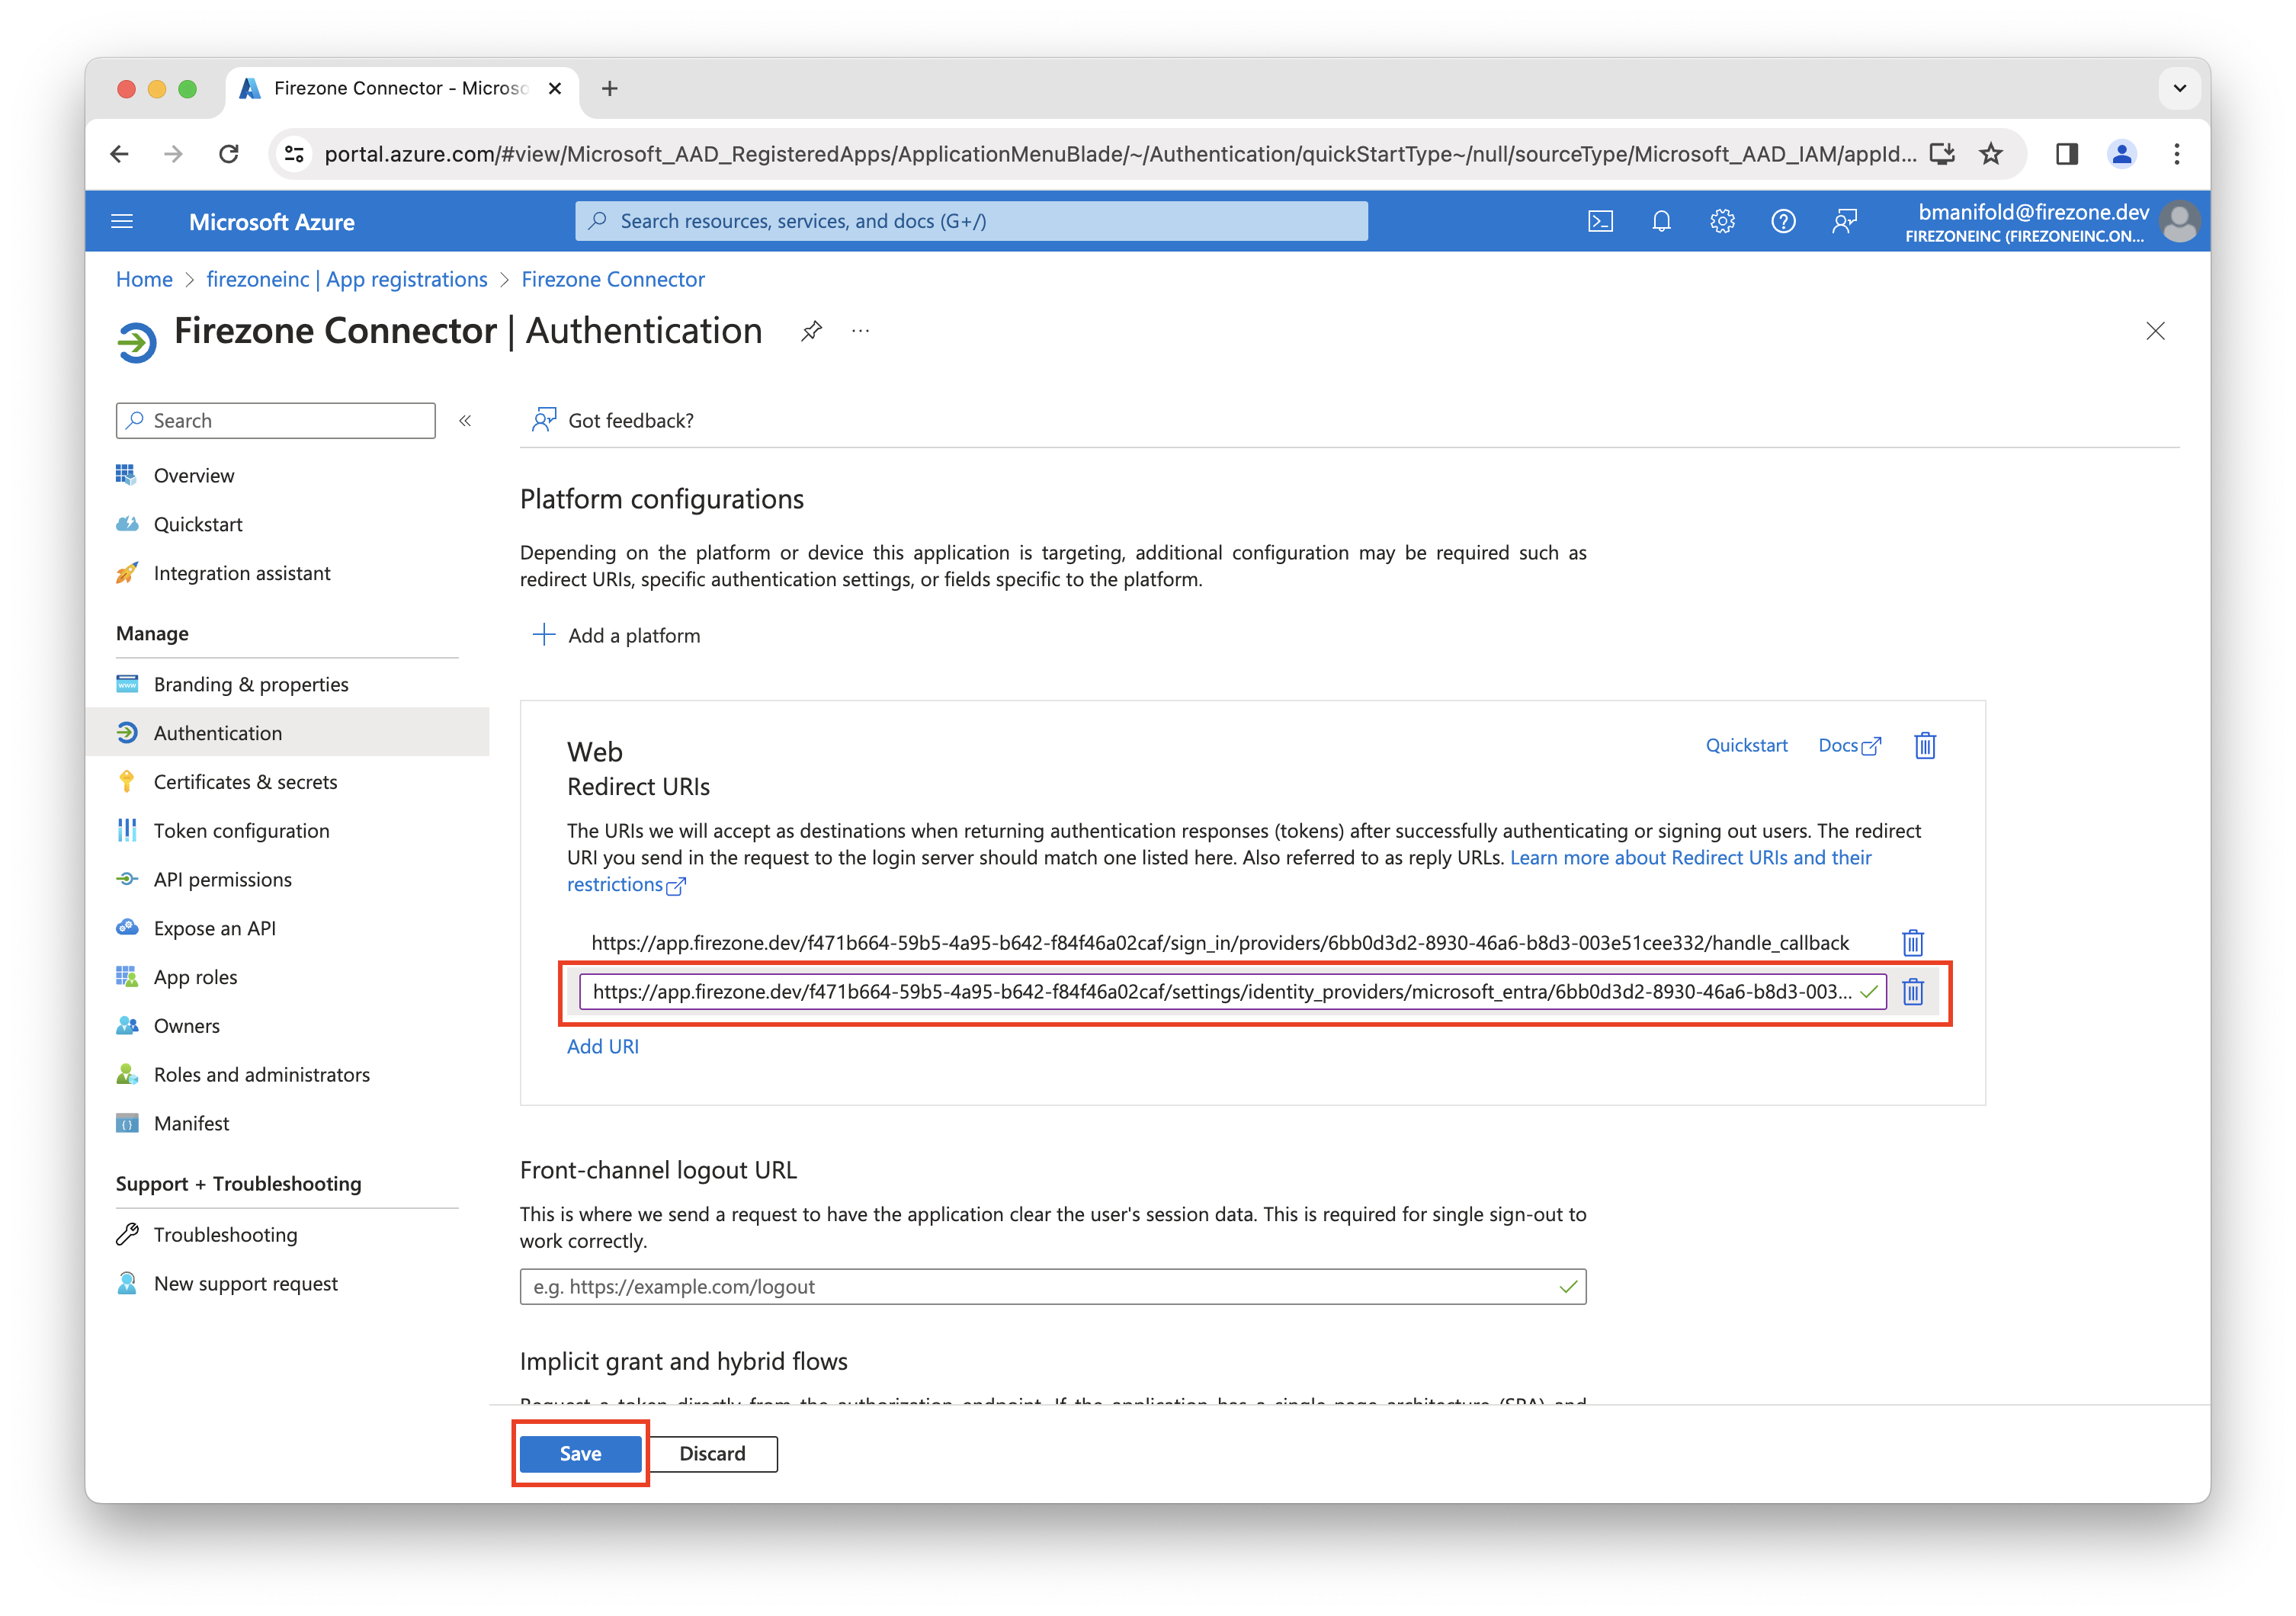Screen dimensions: 2296x1616
Task: Click the feedback icon in Azure header
Action: pyautogui.click(x=1844, y=221)
